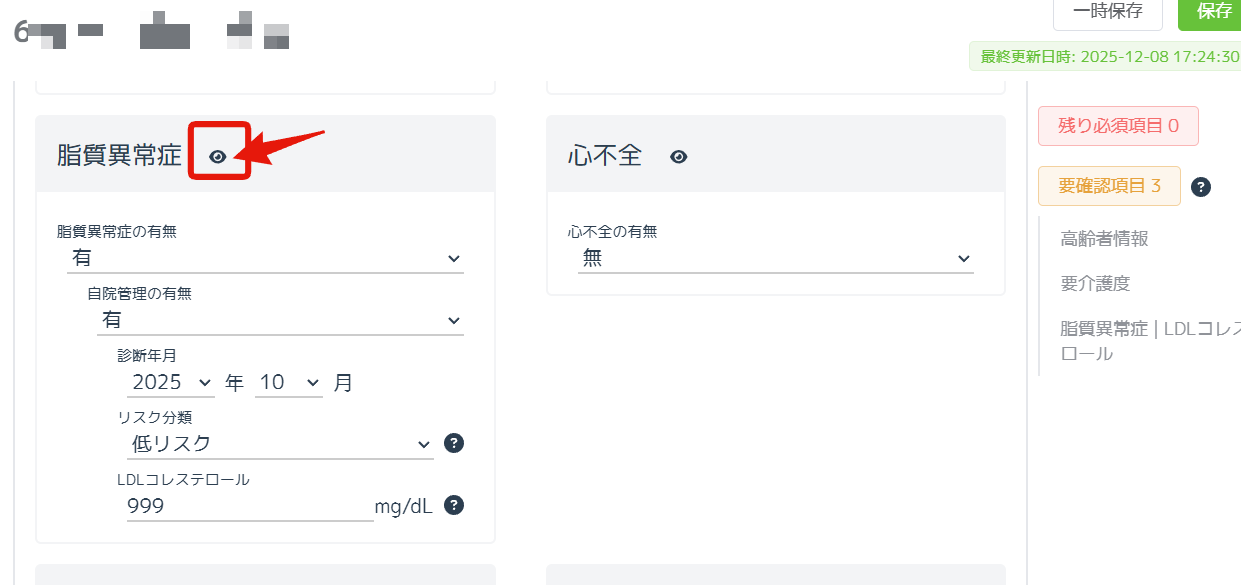Click the 脂質異常症 section header title
Image resolution: width=1241 pixels, height=585 pixels.
click(x=119, y=155)
